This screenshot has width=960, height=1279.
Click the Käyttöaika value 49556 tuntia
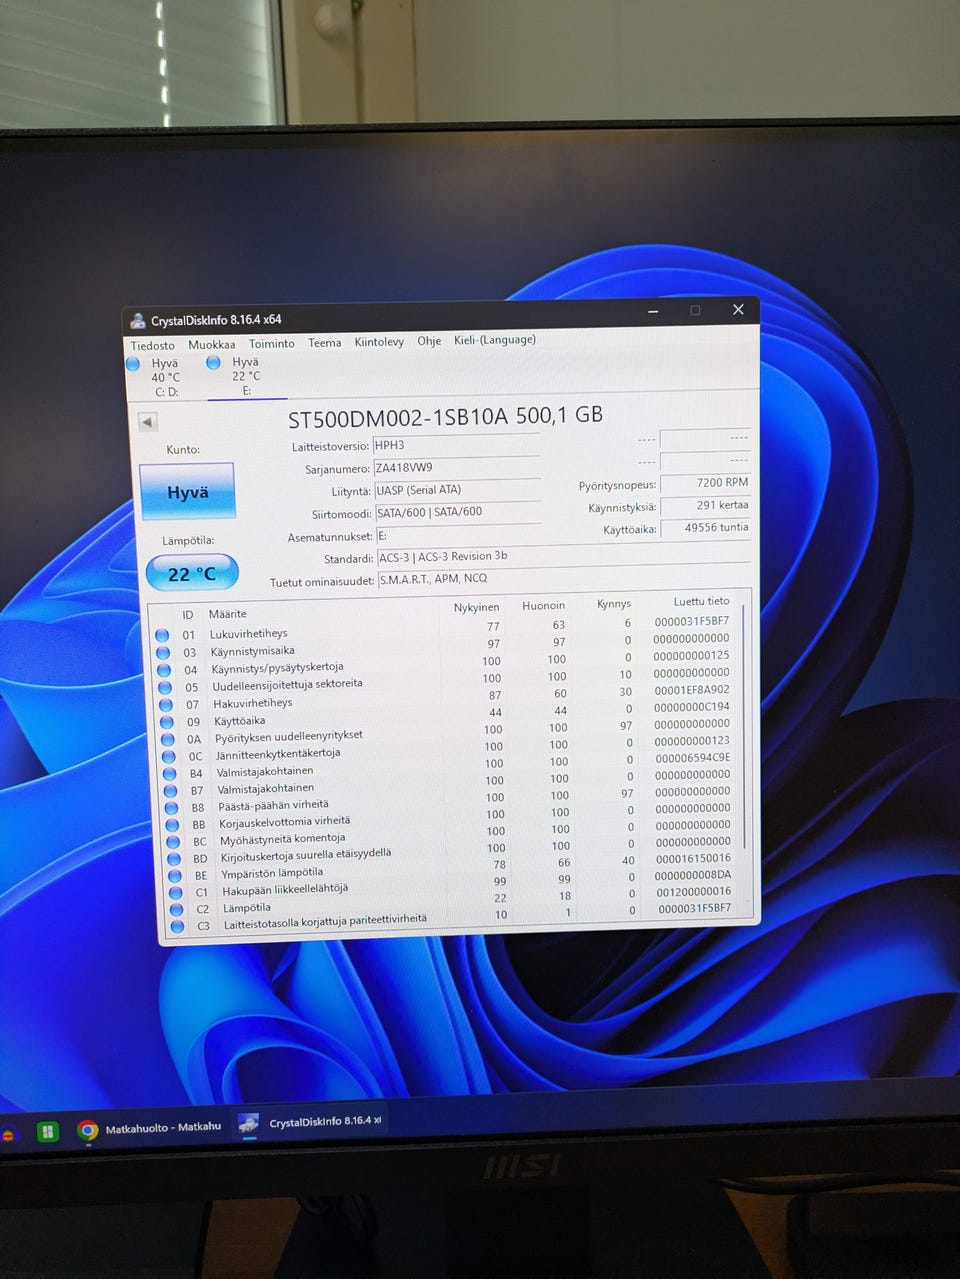point(706,528)
